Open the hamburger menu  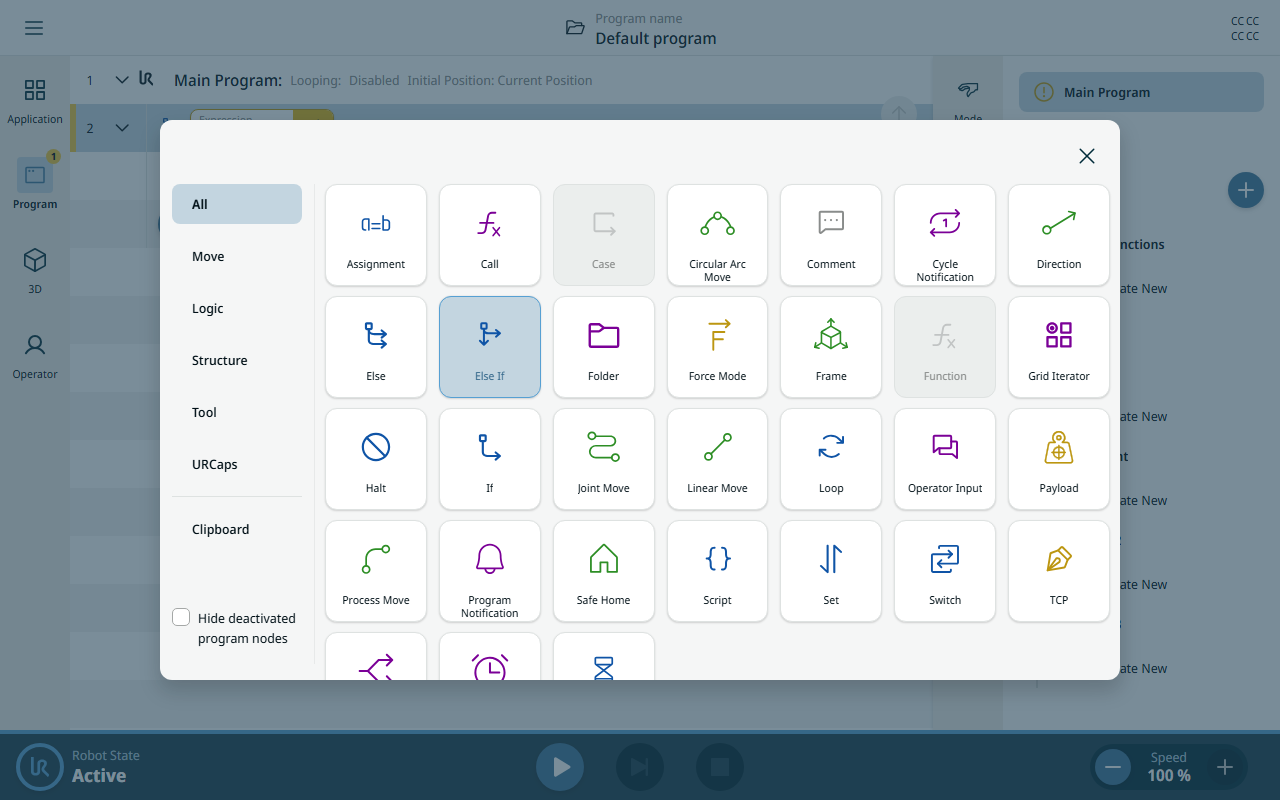tap(34, 28)
